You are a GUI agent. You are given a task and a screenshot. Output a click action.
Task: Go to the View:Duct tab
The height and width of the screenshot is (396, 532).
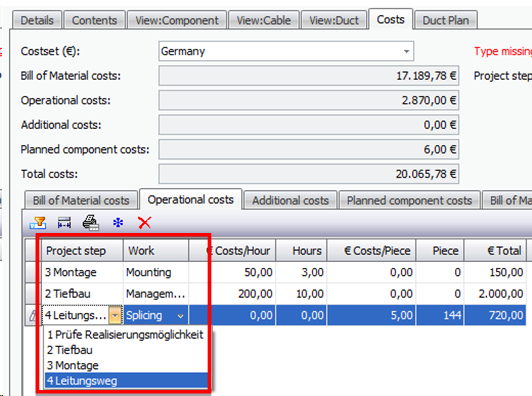(x=334, y=20)
